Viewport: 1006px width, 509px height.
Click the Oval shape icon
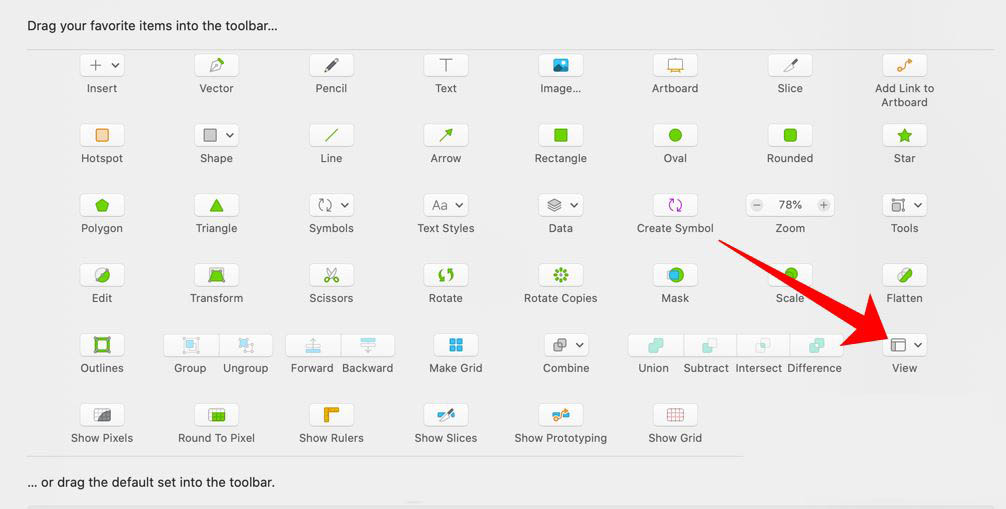click(675, 135)
